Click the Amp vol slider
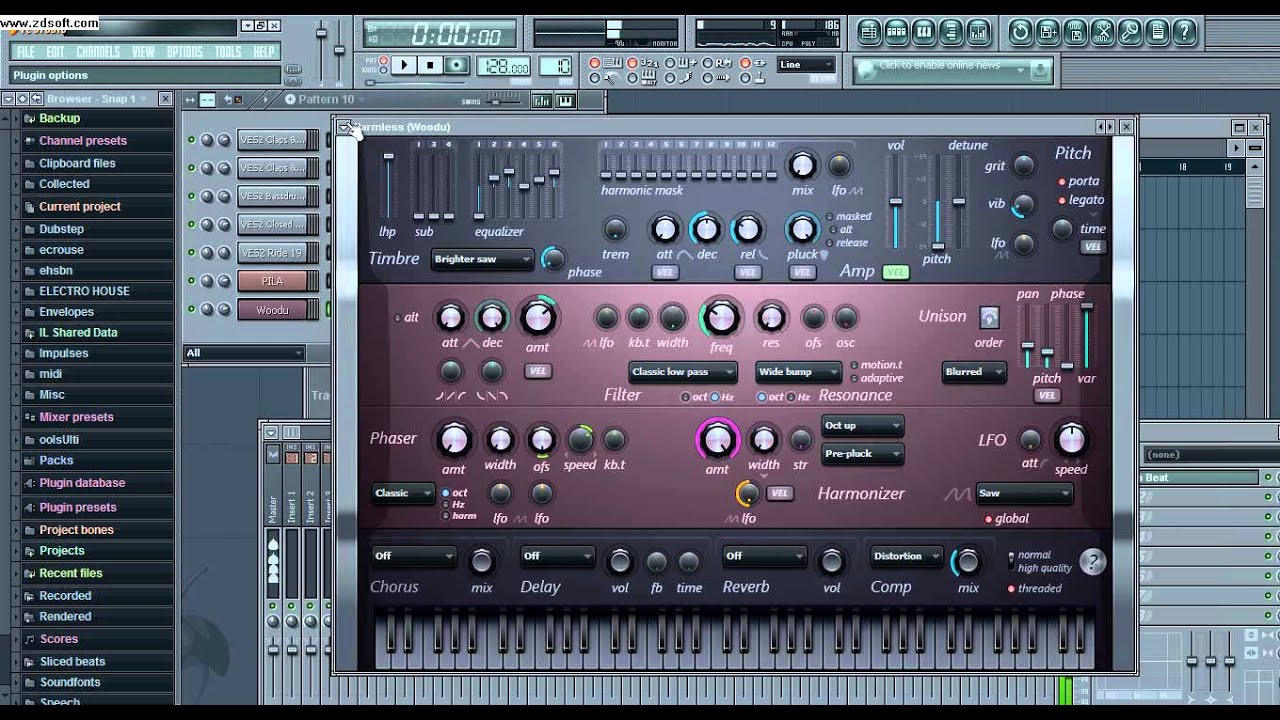1280x720 pixels. [x=897, y=203]
